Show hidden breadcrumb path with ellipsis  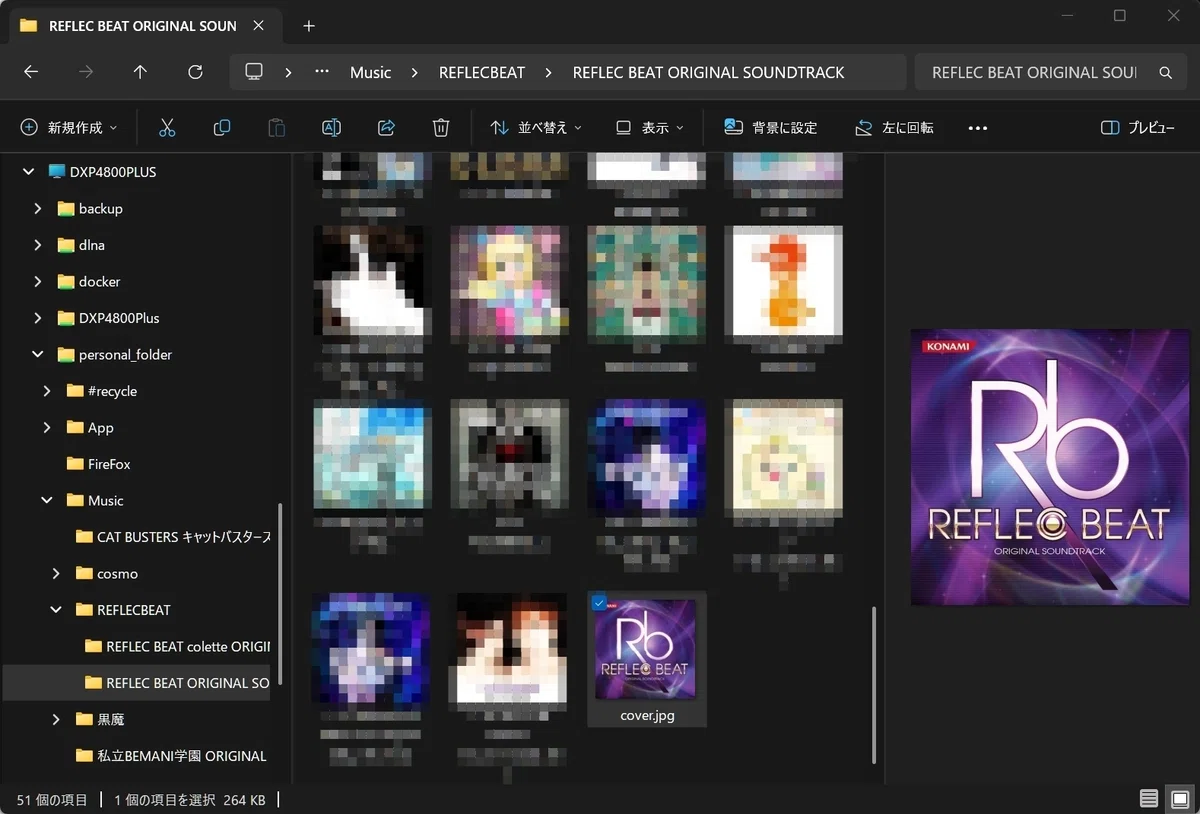[x=321, y=72]
